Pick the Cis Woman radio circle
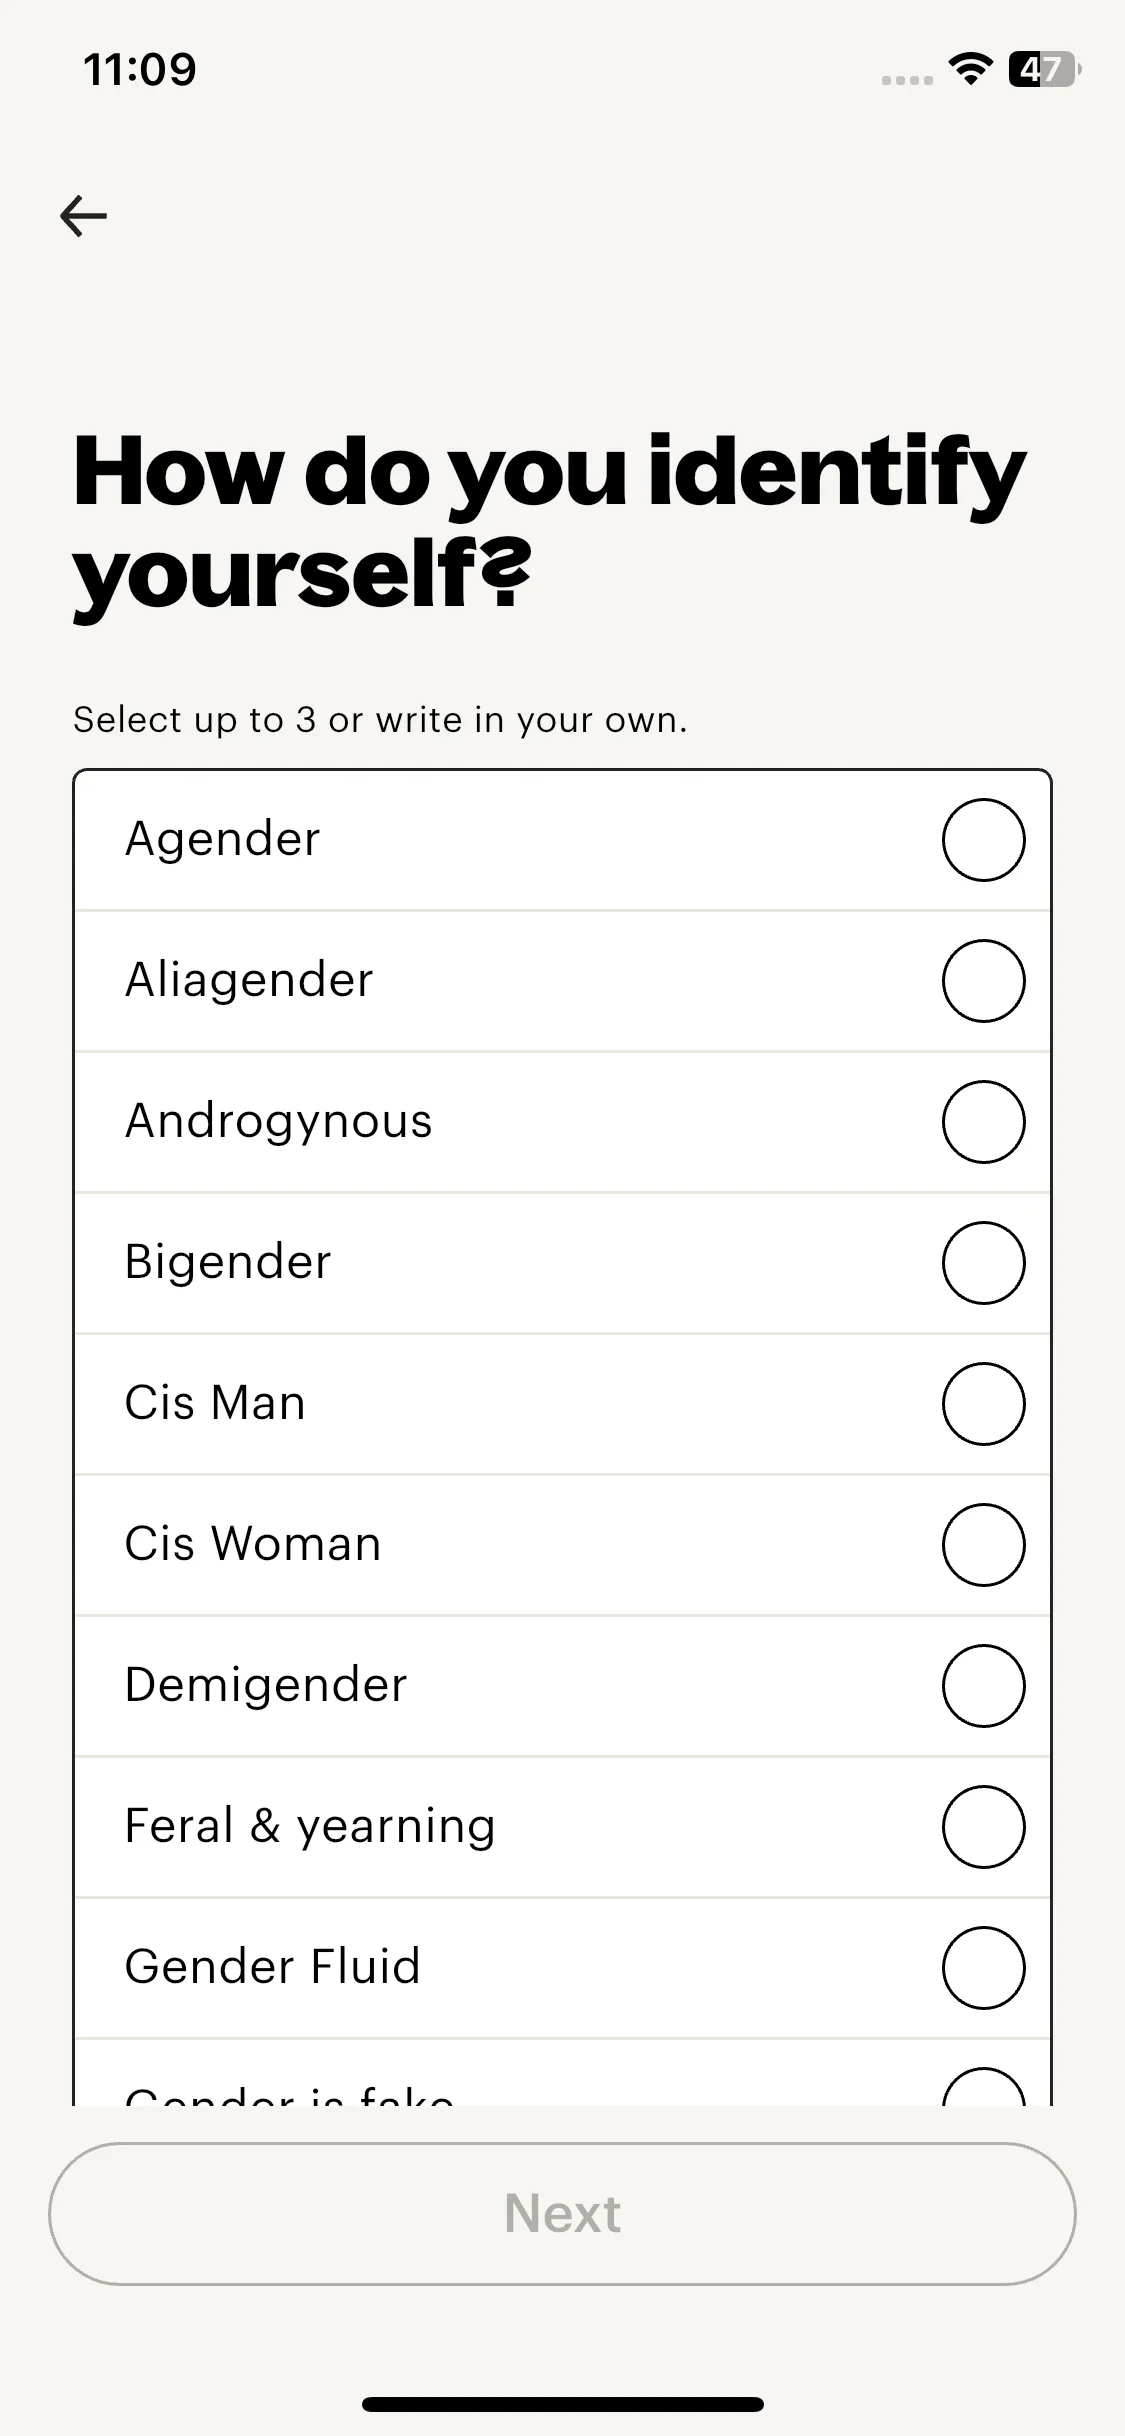This screenshot has height=2436, width=1125. point(983,1545)
